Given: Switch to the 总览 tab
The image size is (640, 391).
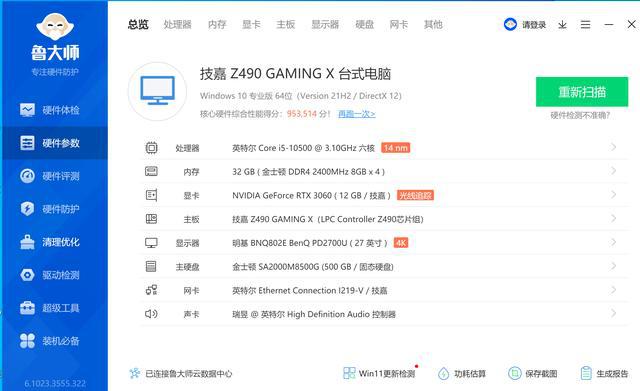Looking at the screenshot, I should pyautogui.click(x=138, y=24).
